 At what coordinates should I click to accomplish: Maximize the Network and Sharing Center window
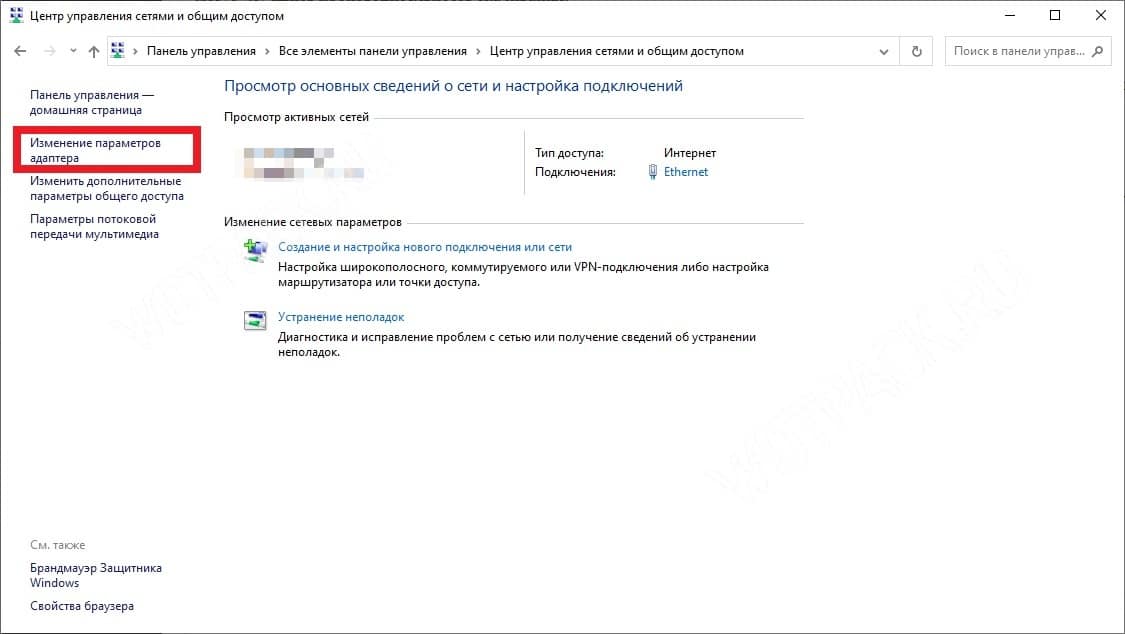(x=1055, y=16)
